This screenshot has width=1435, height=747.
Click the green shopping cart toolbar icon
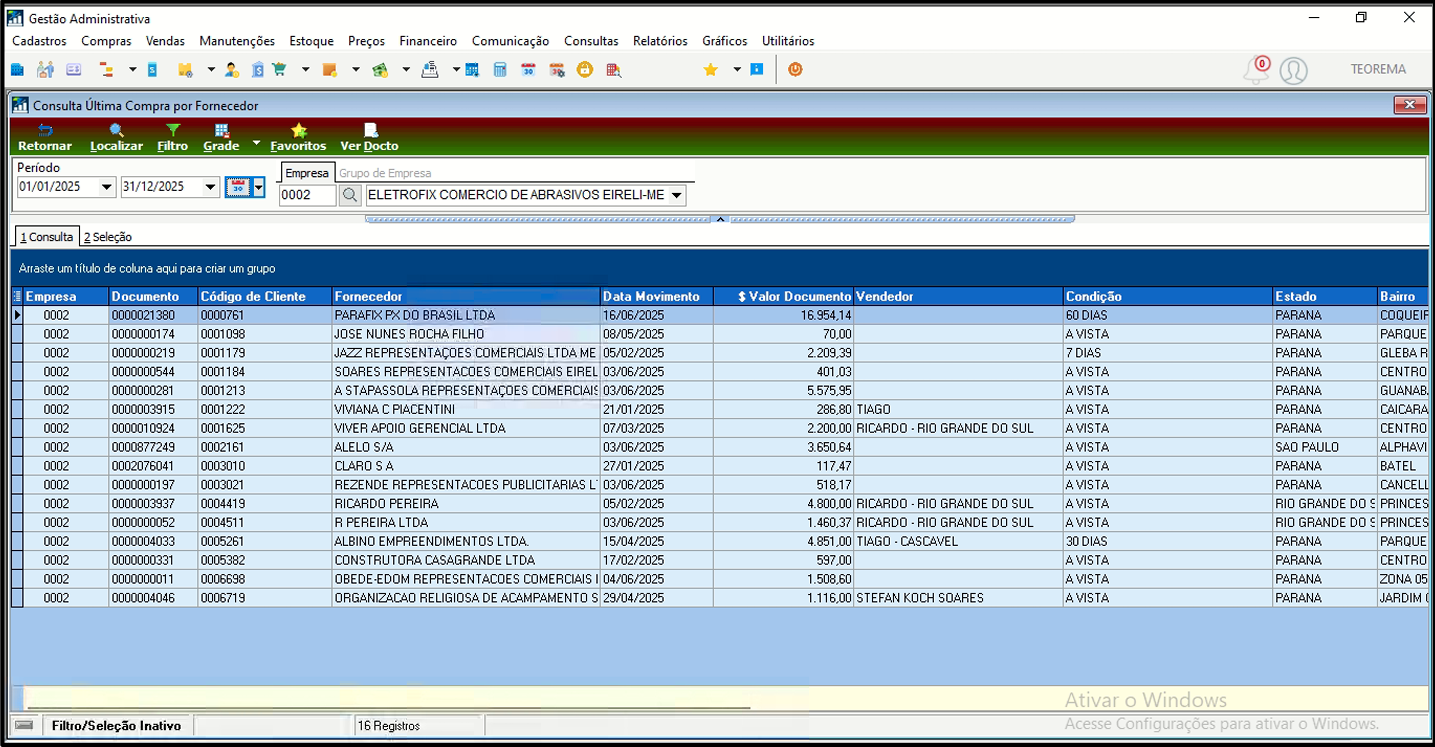(279, 70)
